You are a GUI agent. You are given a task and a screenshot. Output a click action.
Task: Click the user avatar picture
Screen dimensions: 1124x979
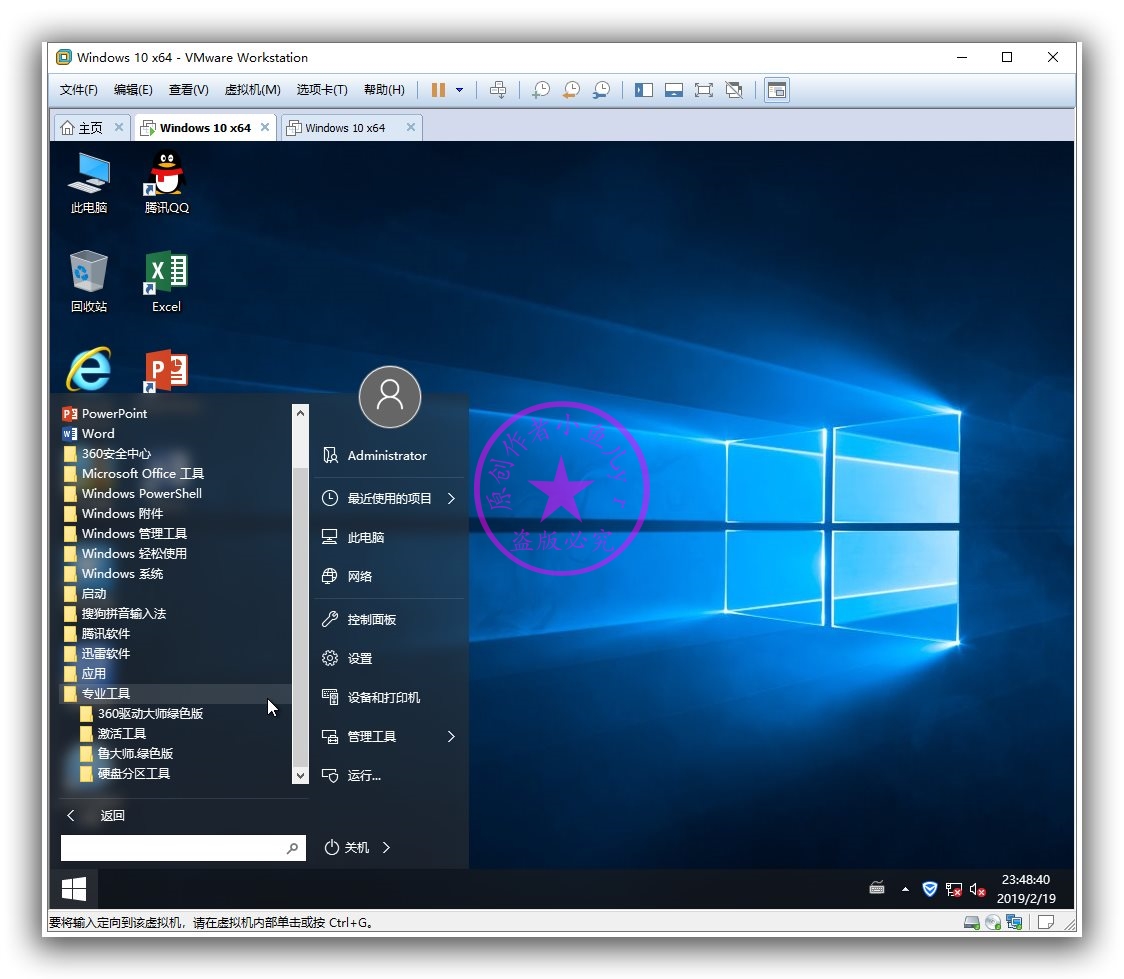[x=389, y=397]
